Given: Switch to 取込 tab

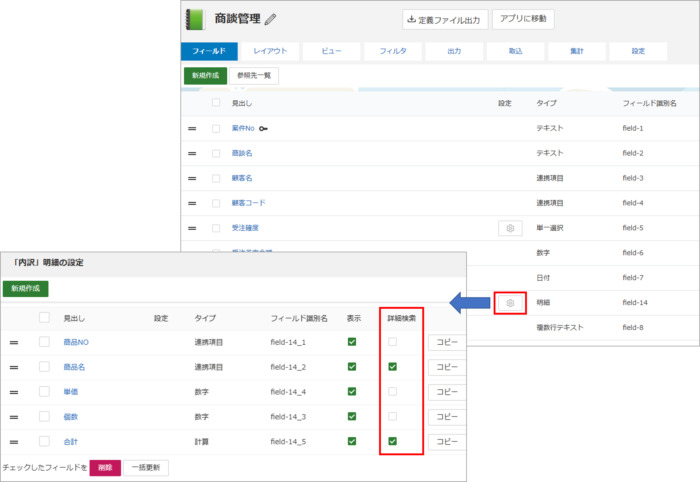Looking at the screenshot, I should click(516, 51).
